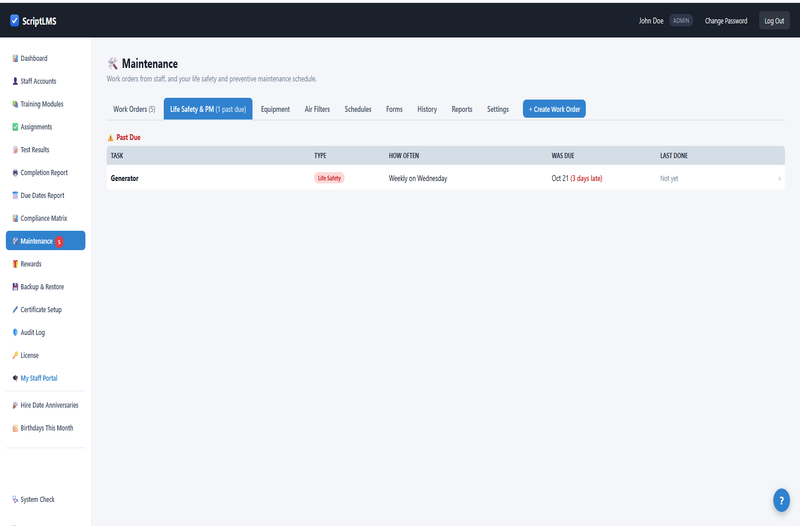Click the Backup & Restore disk icon

[x=15, y=287]
